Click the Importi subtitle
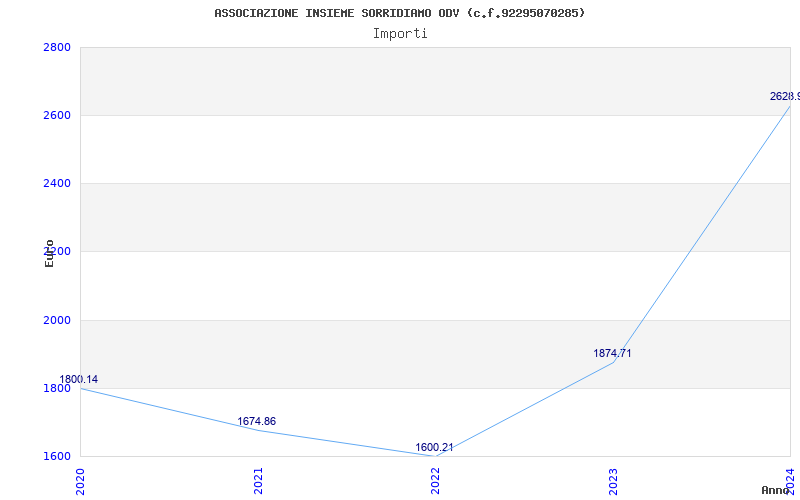 tap(400, 34)
